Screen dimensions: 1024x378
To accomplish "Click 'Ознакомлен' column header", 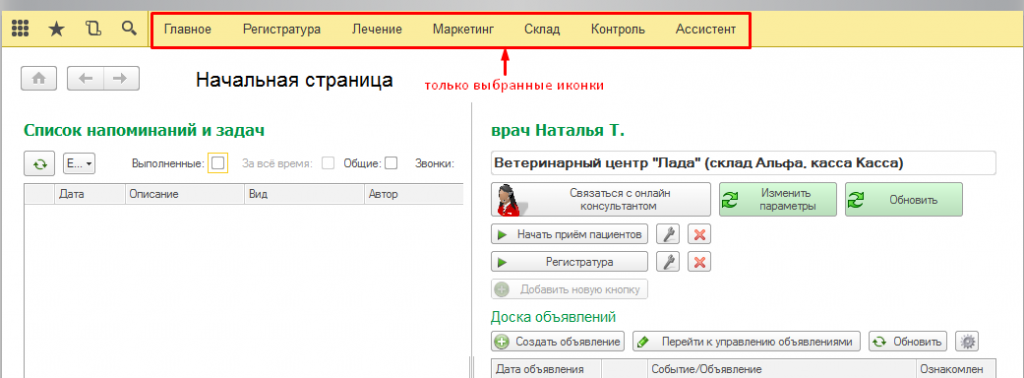I will [957, 369].
